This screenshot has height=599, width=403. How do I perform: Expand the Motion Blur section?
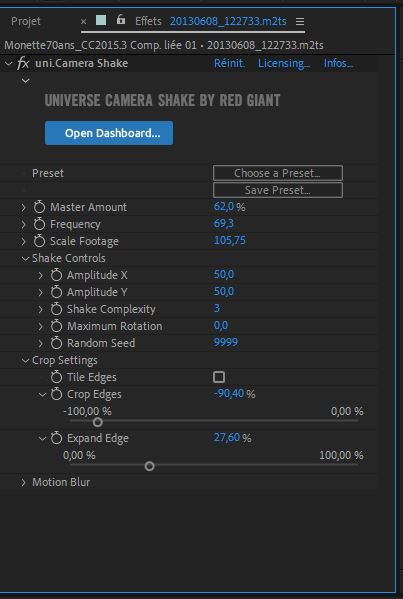point(24,482)
